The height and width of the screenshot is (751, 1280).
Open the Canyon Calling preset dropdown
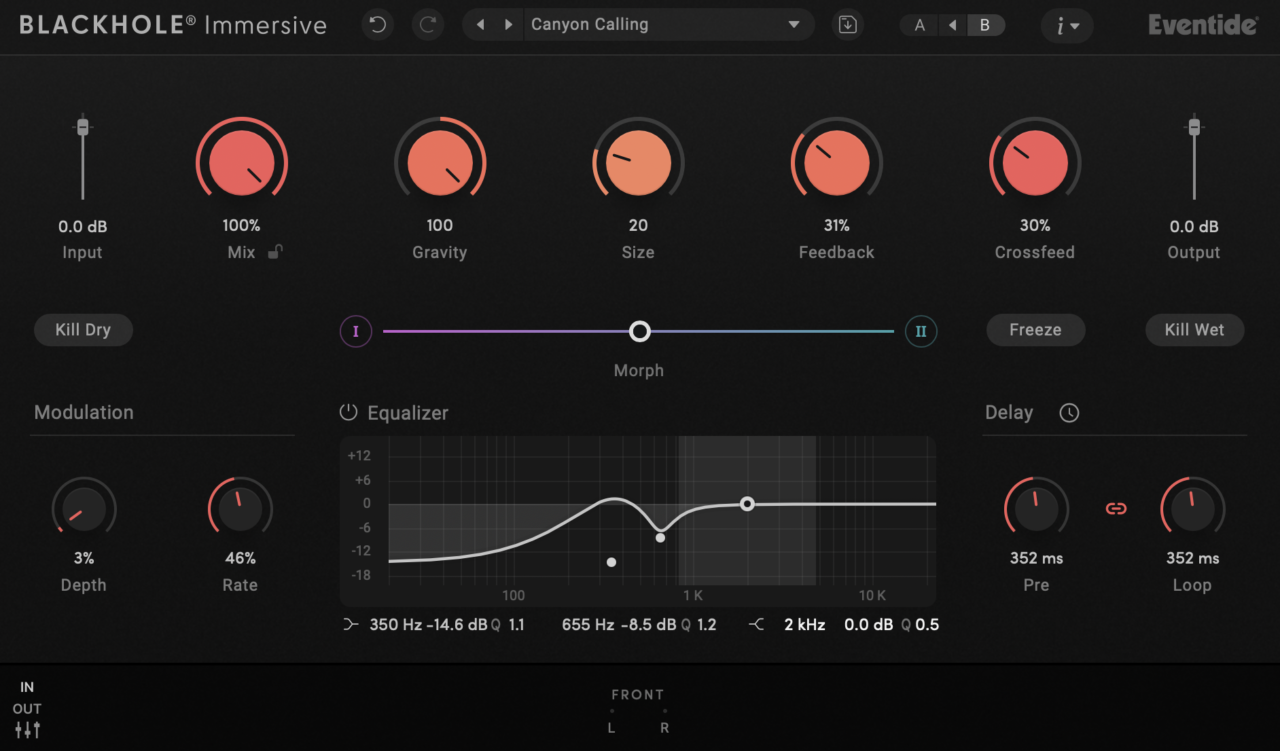pyautogui.click(x=667, y=25)
